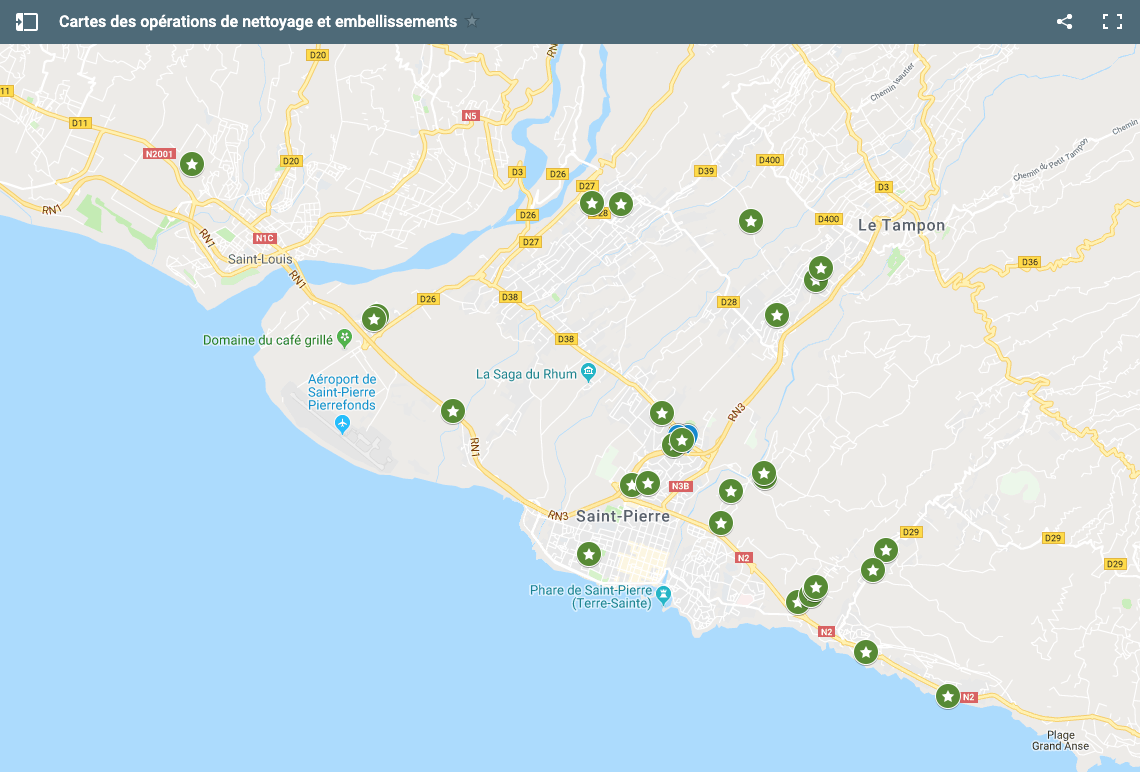1140x772 pixels.
Task: Select the star marker southeast of La Saga du Rhum
Action: 662,414
